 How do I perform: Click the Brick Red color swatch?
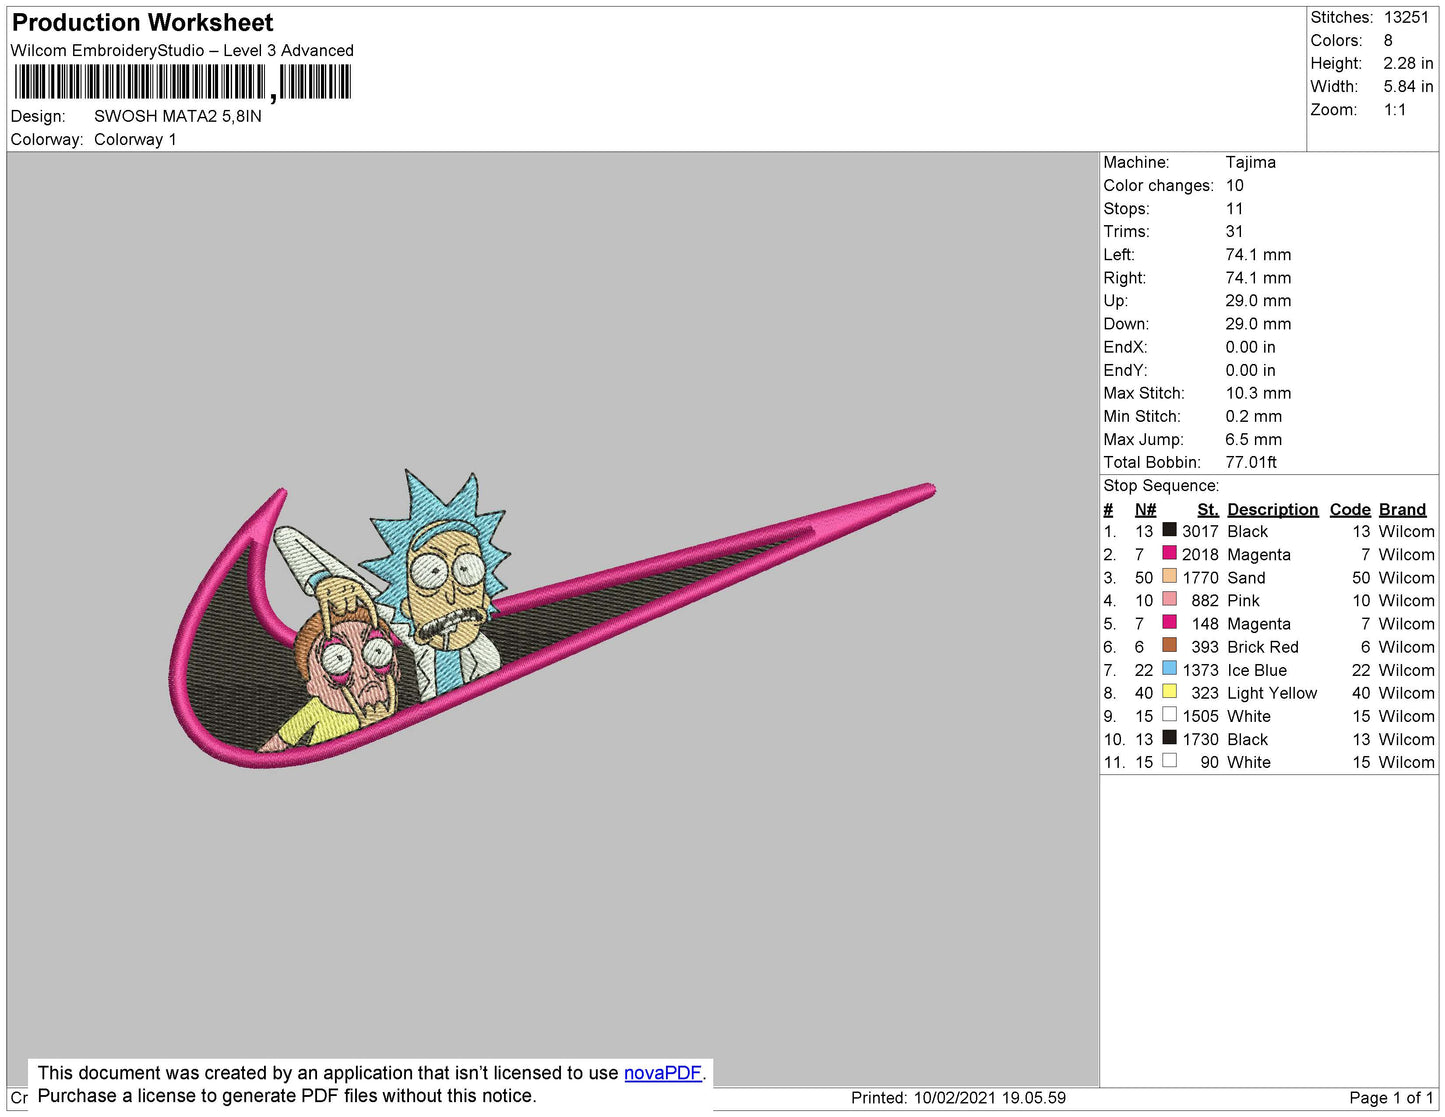click(1169, 645)
